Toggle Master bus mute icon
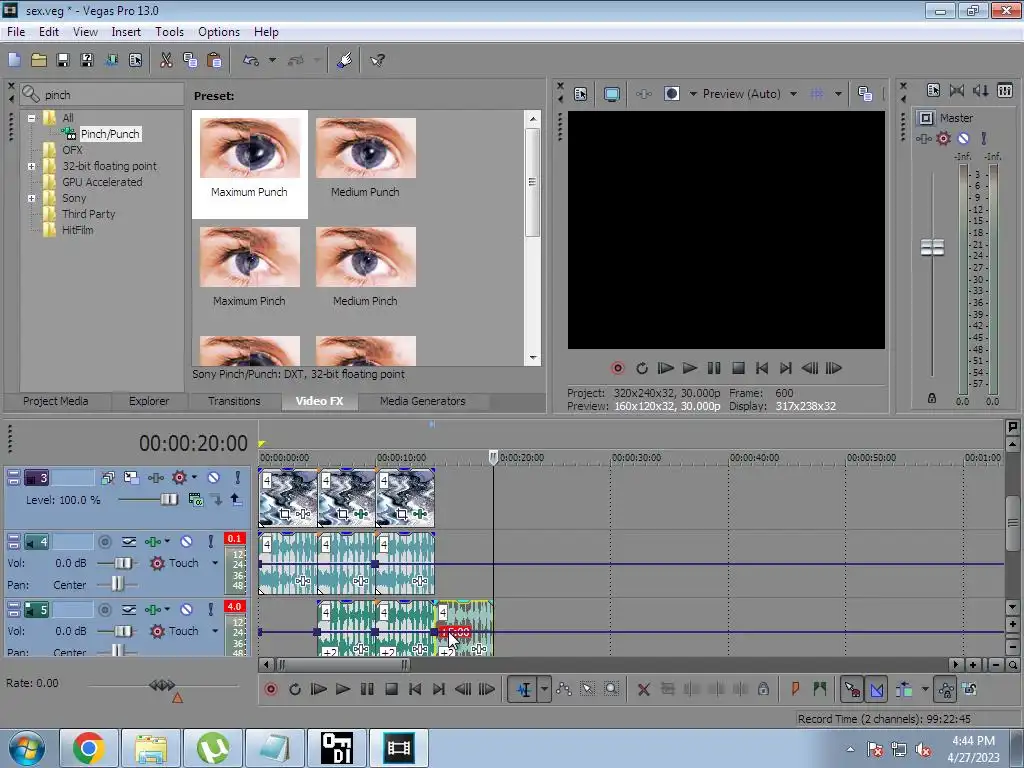This screenshot has height=768, width=1024. pyautogui.click(x=963, y=138)
